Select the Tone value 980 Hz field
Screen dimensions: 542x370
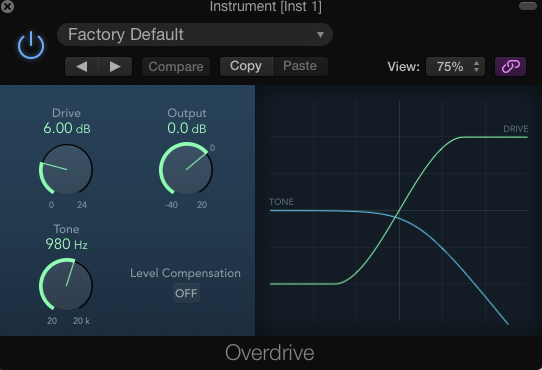[66, 244]
